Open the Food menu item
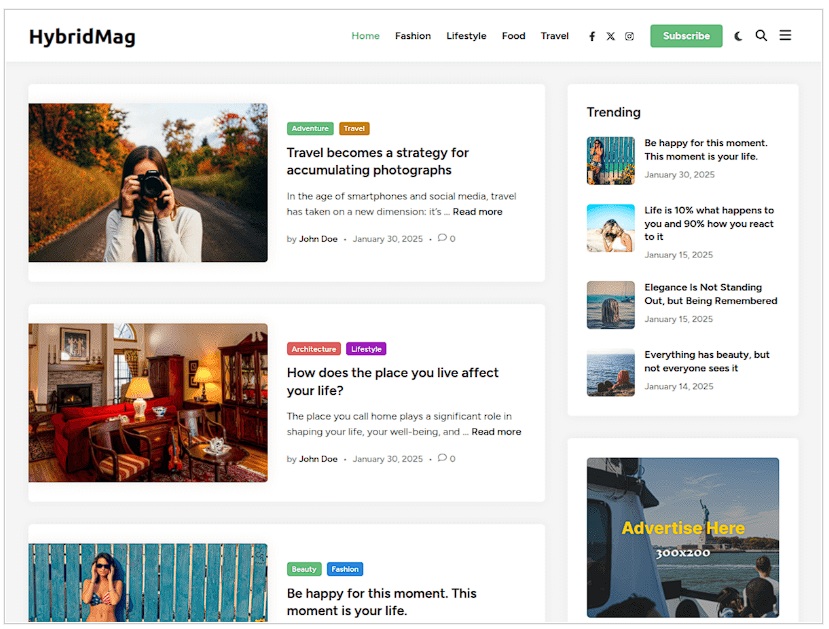This screenshot has height=629, width=829. (x=513, y=36)
